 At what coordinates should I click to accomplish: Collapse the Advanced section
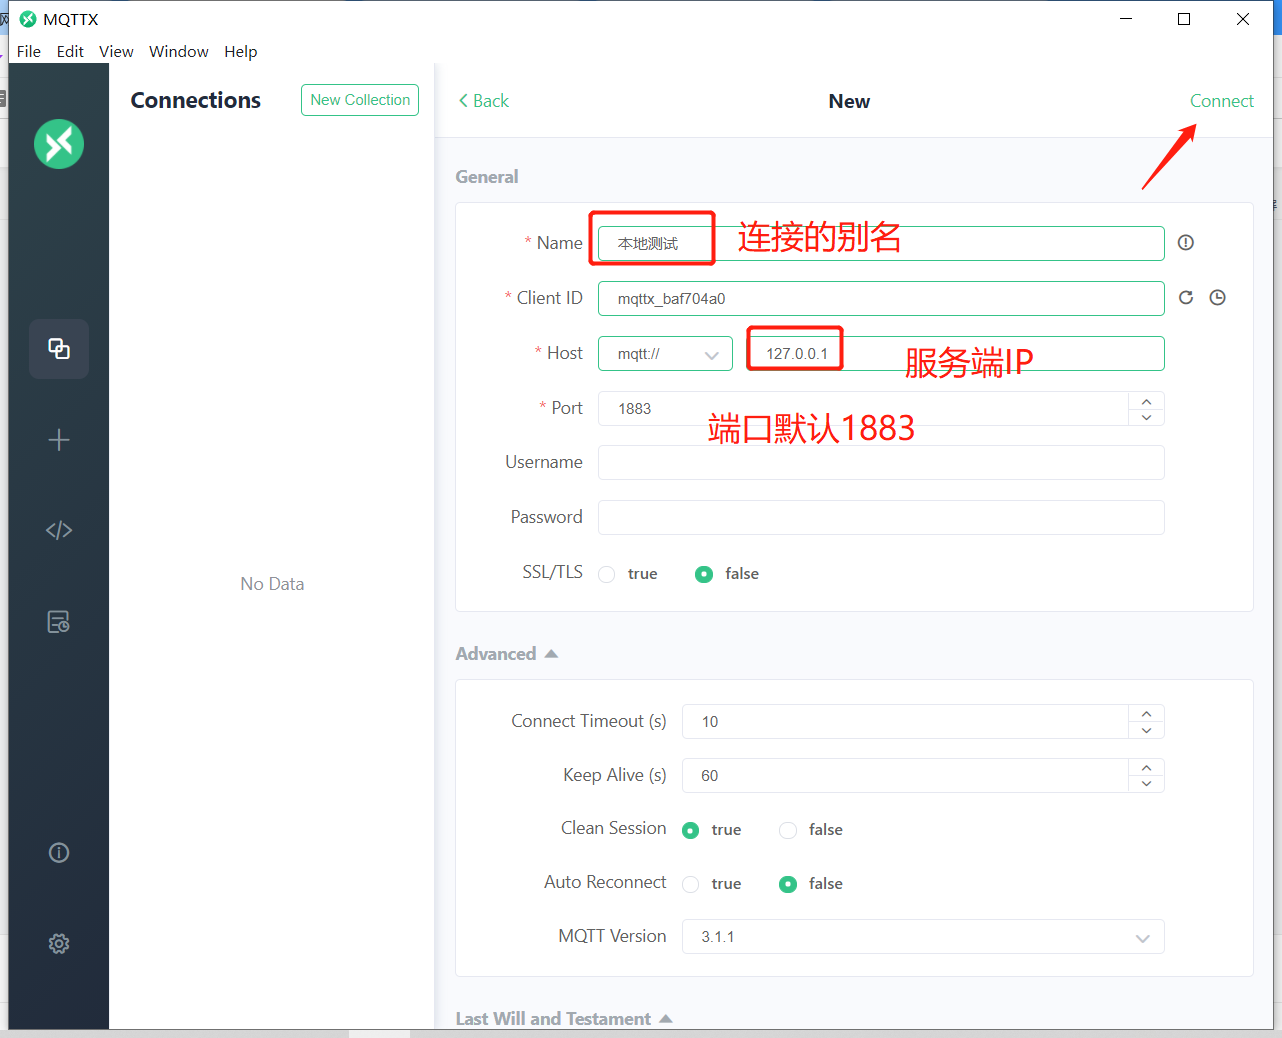point(506,654)
